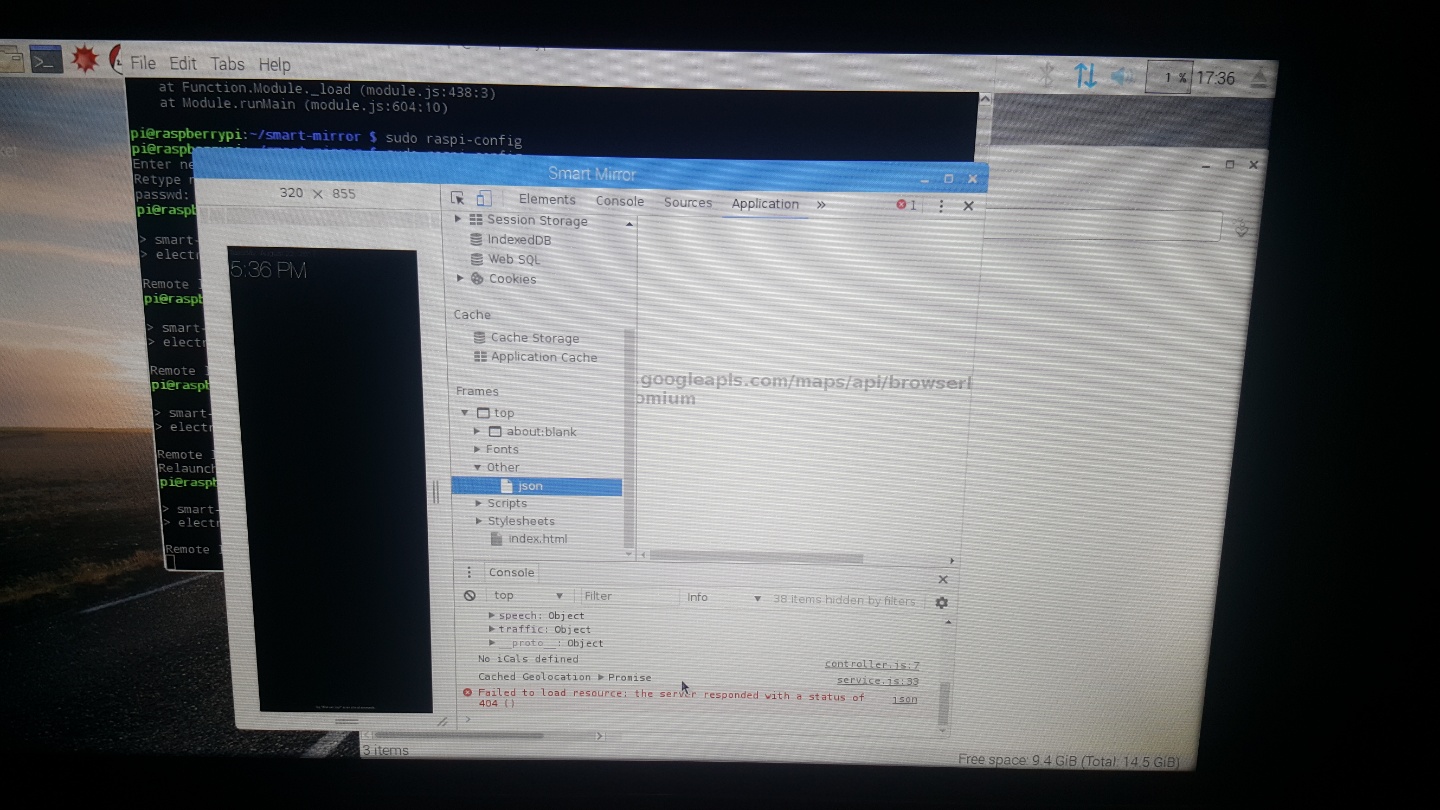The height and width of the screenshot is (810, 1440).
Task: Open the Tabs menu of the terminal window
Action: tap(227, 63)
